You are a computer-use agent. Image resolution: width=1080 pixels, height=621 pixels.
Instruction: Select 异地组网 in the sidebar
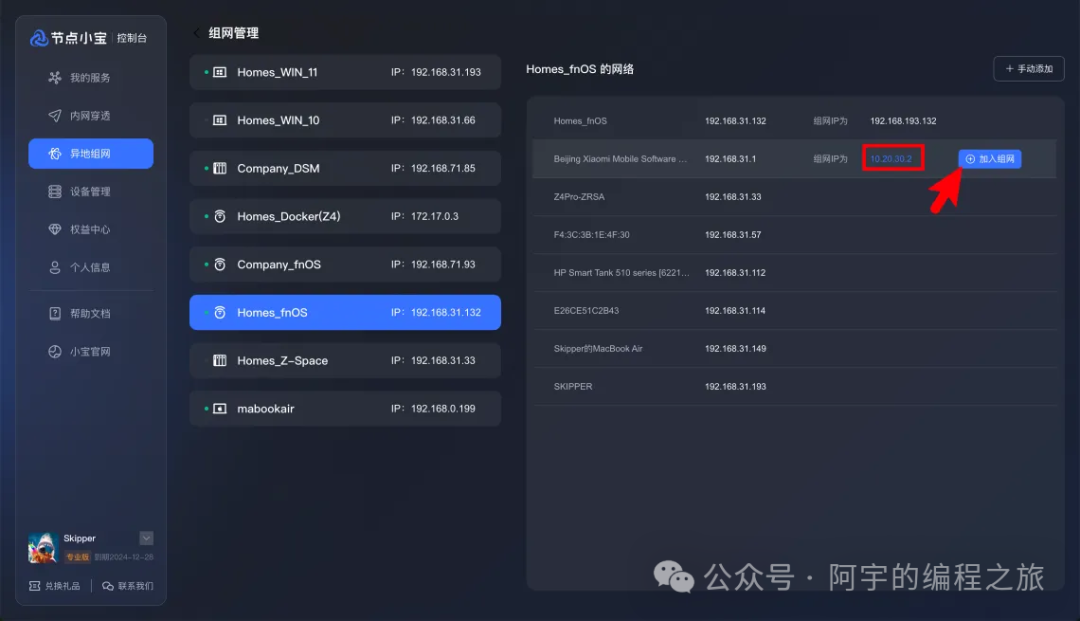point(90,154)
